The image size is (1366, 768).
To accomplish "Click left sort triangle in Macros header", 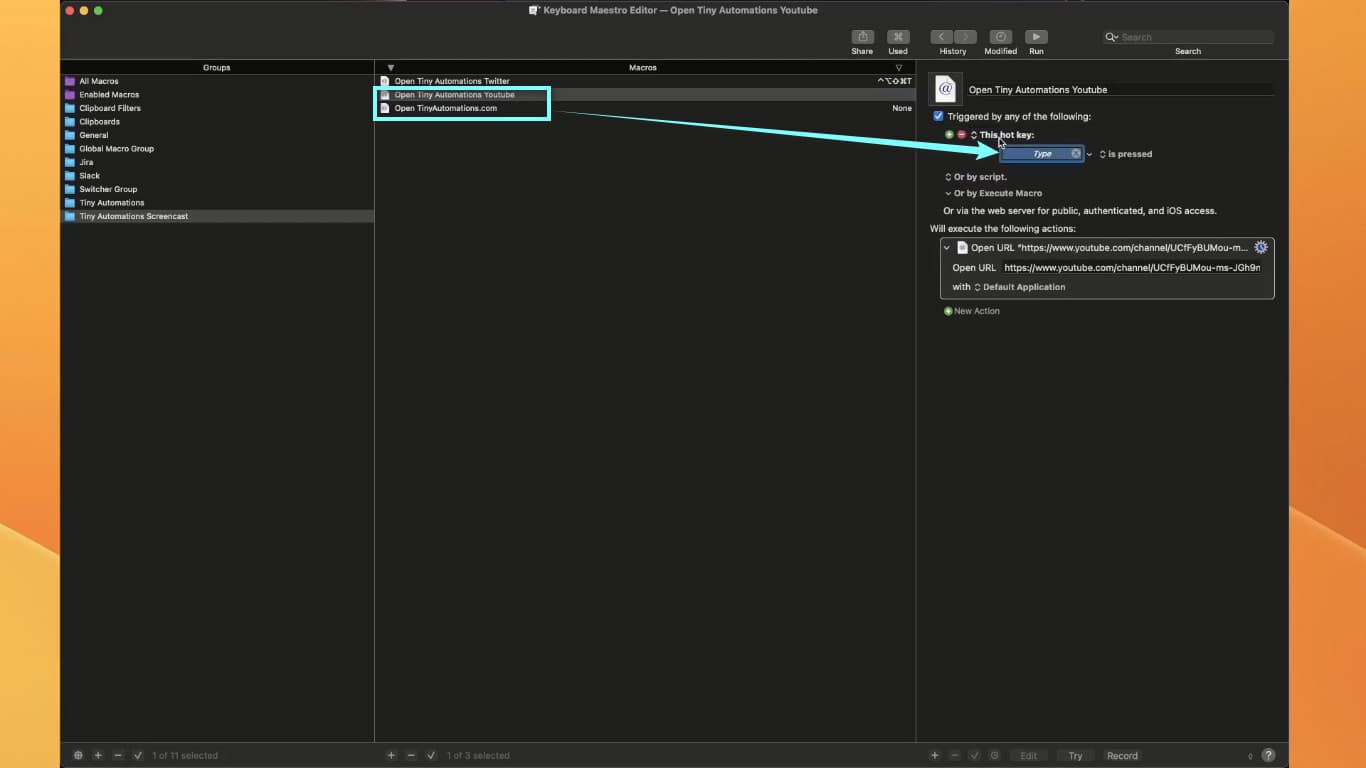I will pyautogui.click(x=391, y=67).
